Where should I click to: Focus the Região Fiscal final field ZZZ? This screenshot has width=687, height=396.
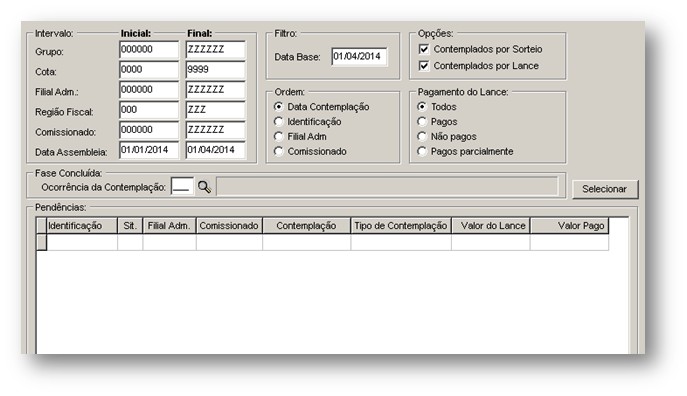point(216,110)
